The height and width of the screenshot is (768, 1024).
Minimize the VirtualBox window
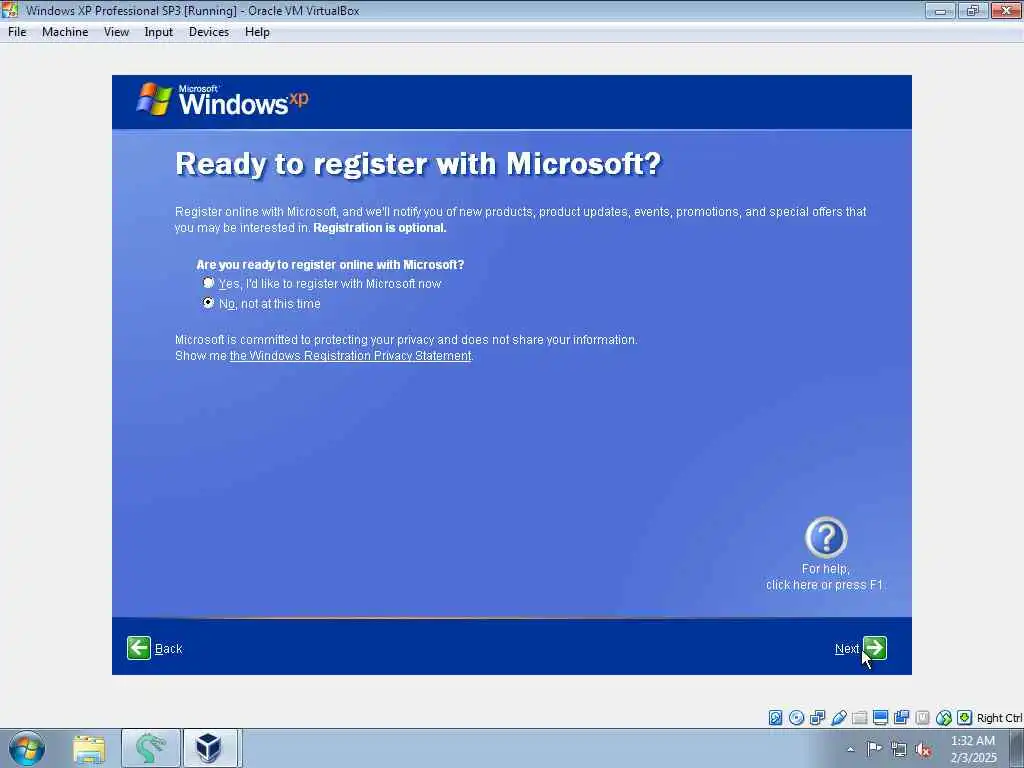(940, 10)
